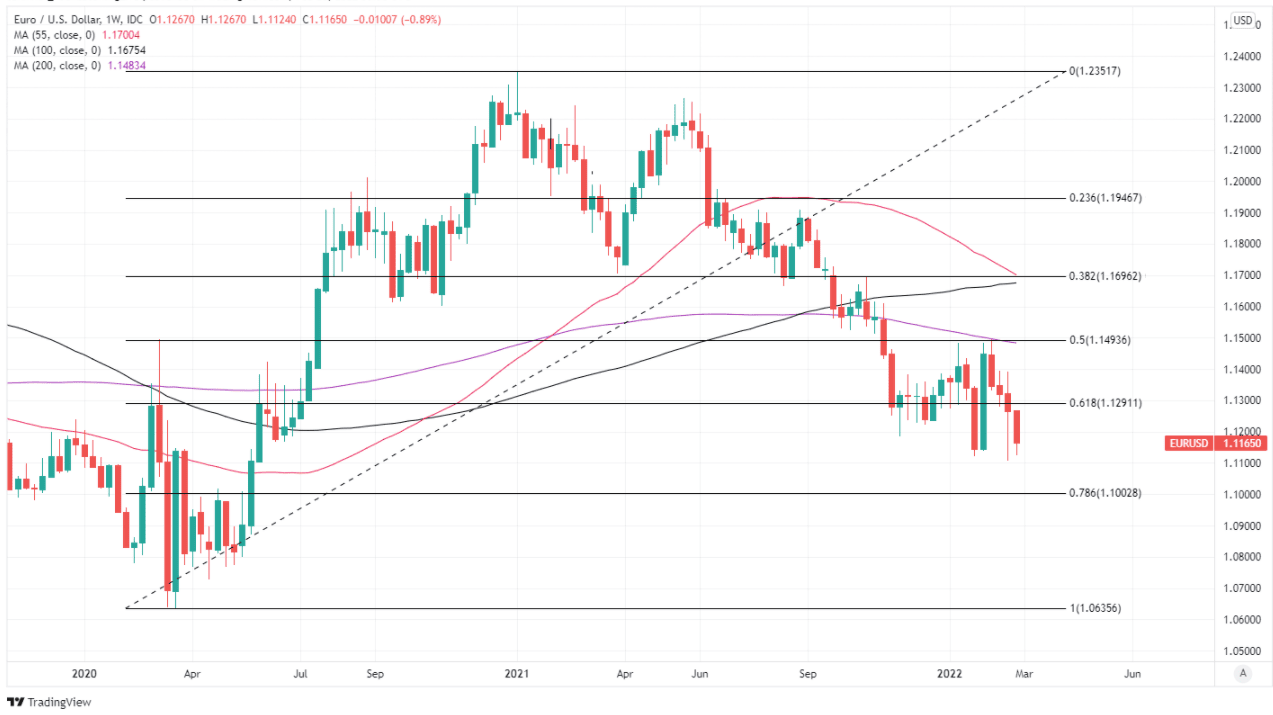
Task: Select the MA (200, close, 0) indicator legend
Action: (x=60, y=65)
